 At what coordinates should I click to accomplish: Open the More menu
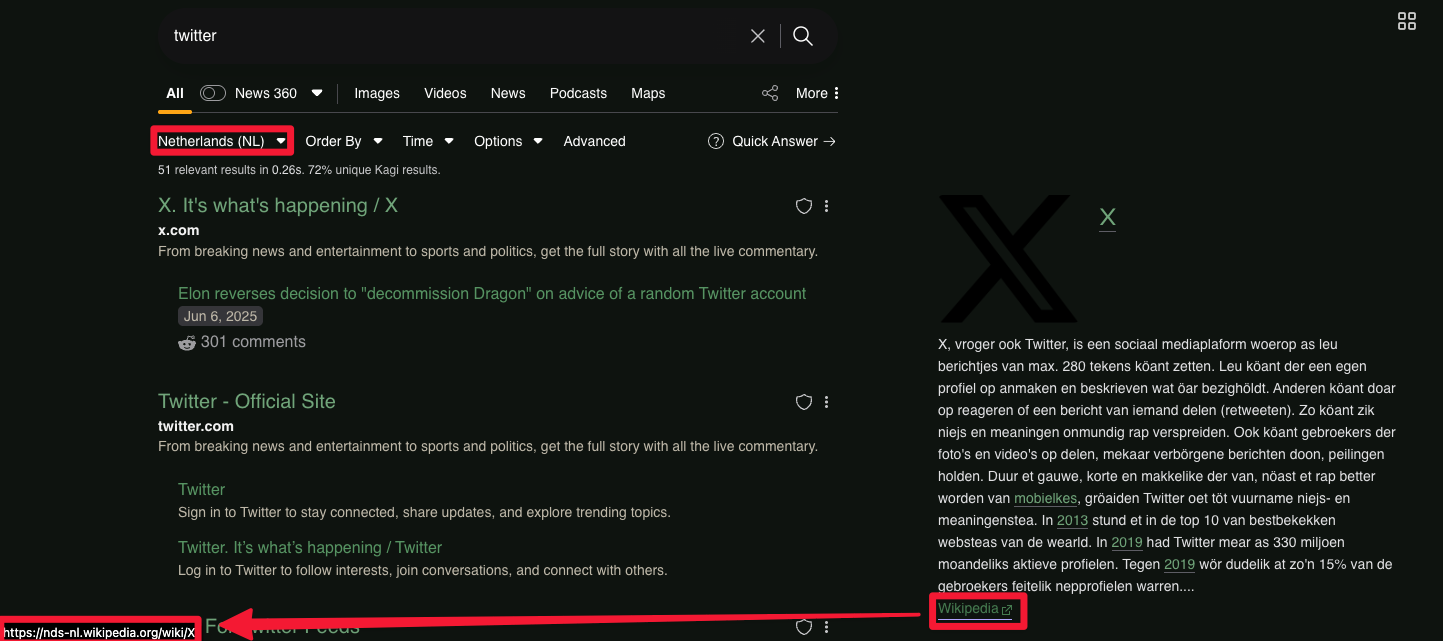[x=817, y=93]
